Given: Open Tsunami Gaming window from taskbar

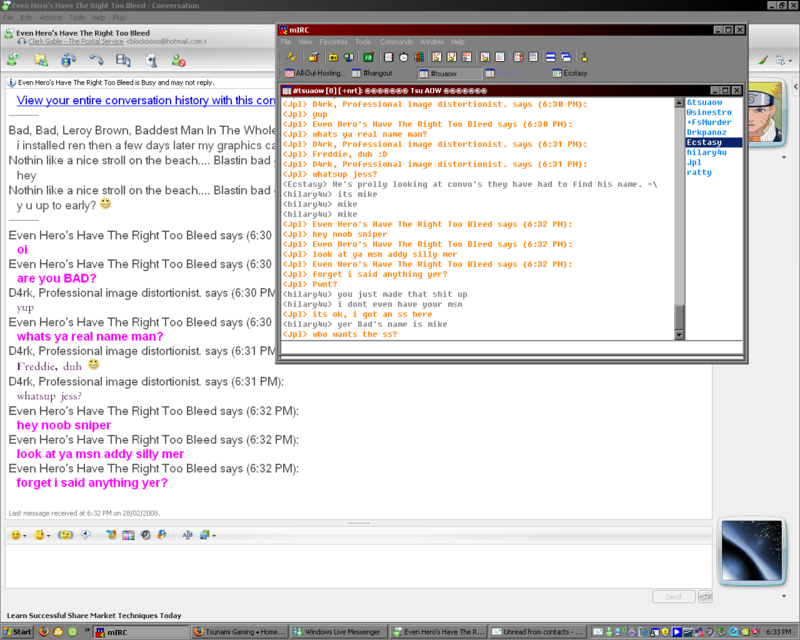Looking at the screenshot, I should point(239,632).
